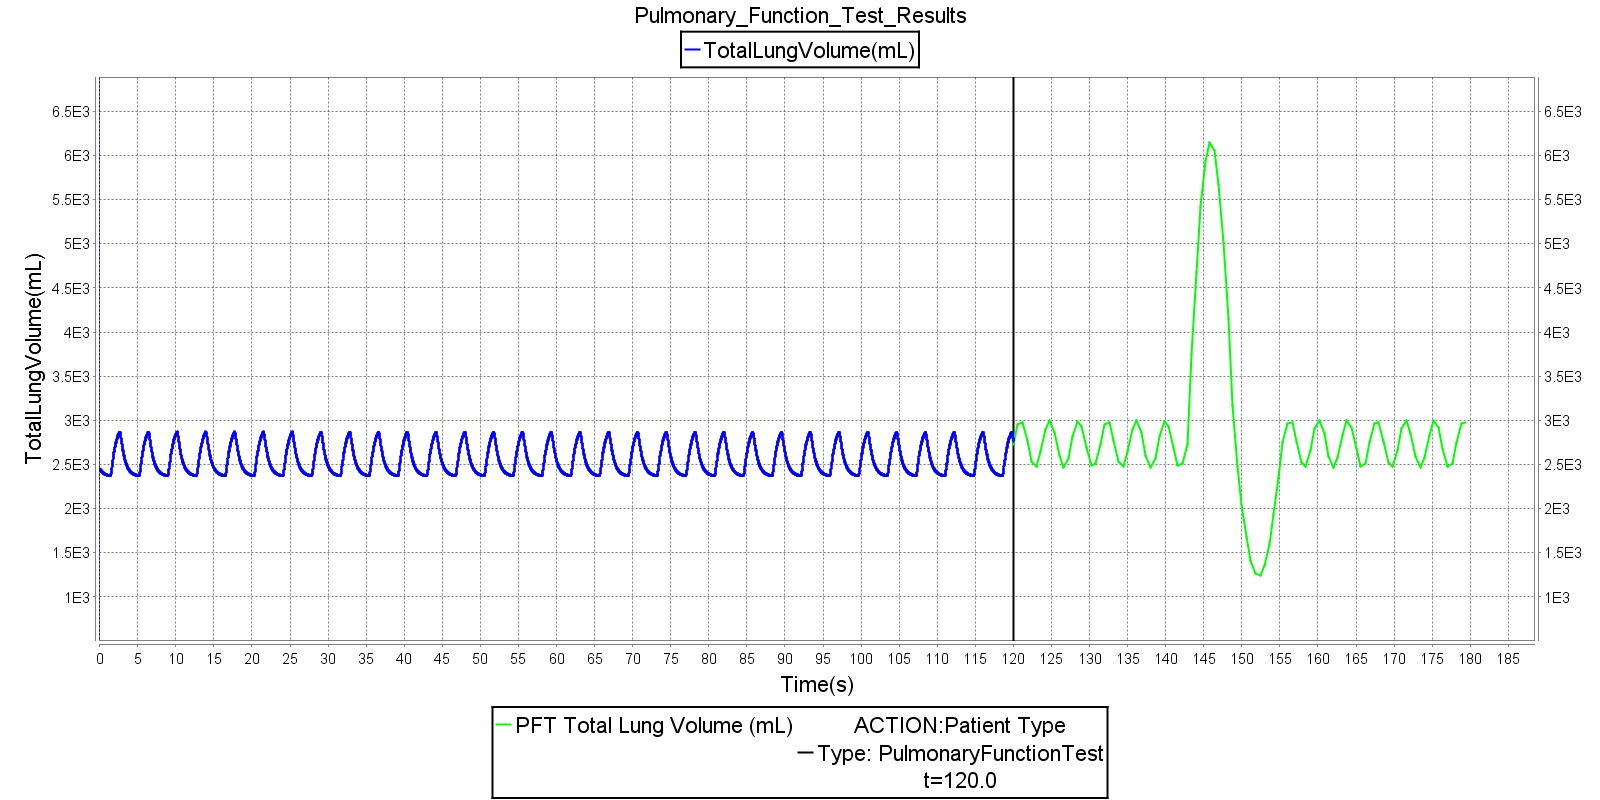Click the green trough near 1.5E3 at 152s
The height and width of the screenshot is (800, 1600).
1258,573
